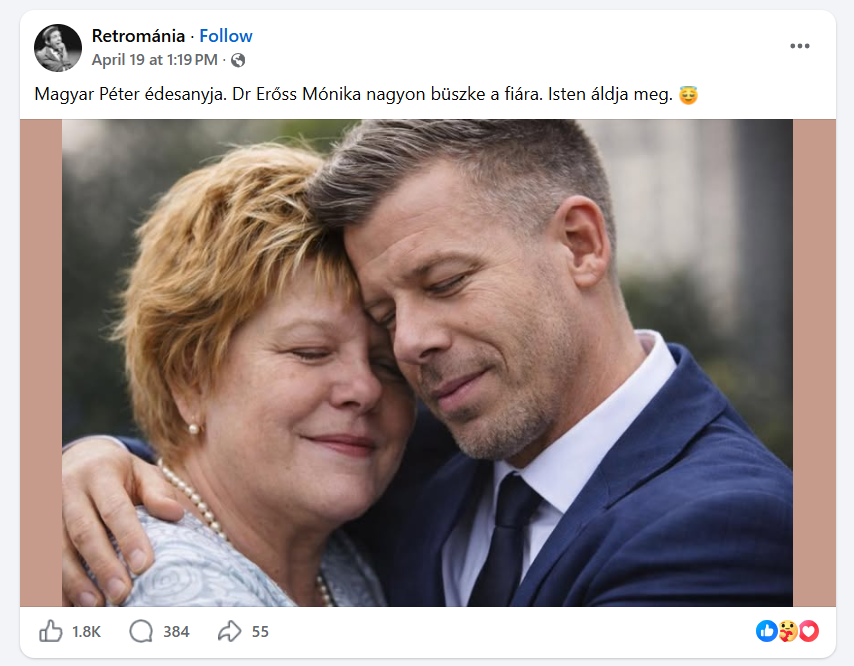Open the 384 comments count

[x=176, y=632]
